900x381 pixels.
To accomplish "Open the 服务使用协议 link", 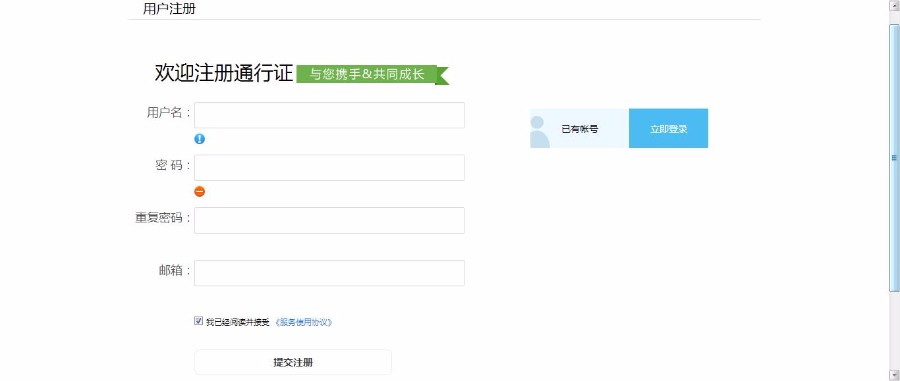I will click(x=304, y=322).
